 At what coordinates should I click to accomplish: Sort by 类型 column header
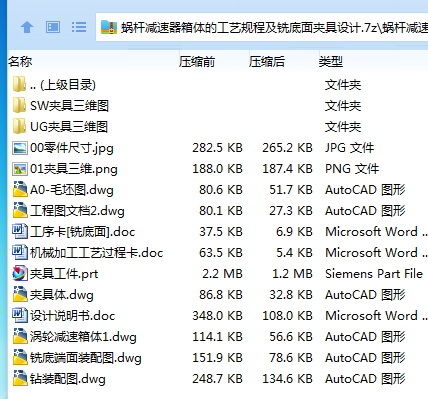331,62
